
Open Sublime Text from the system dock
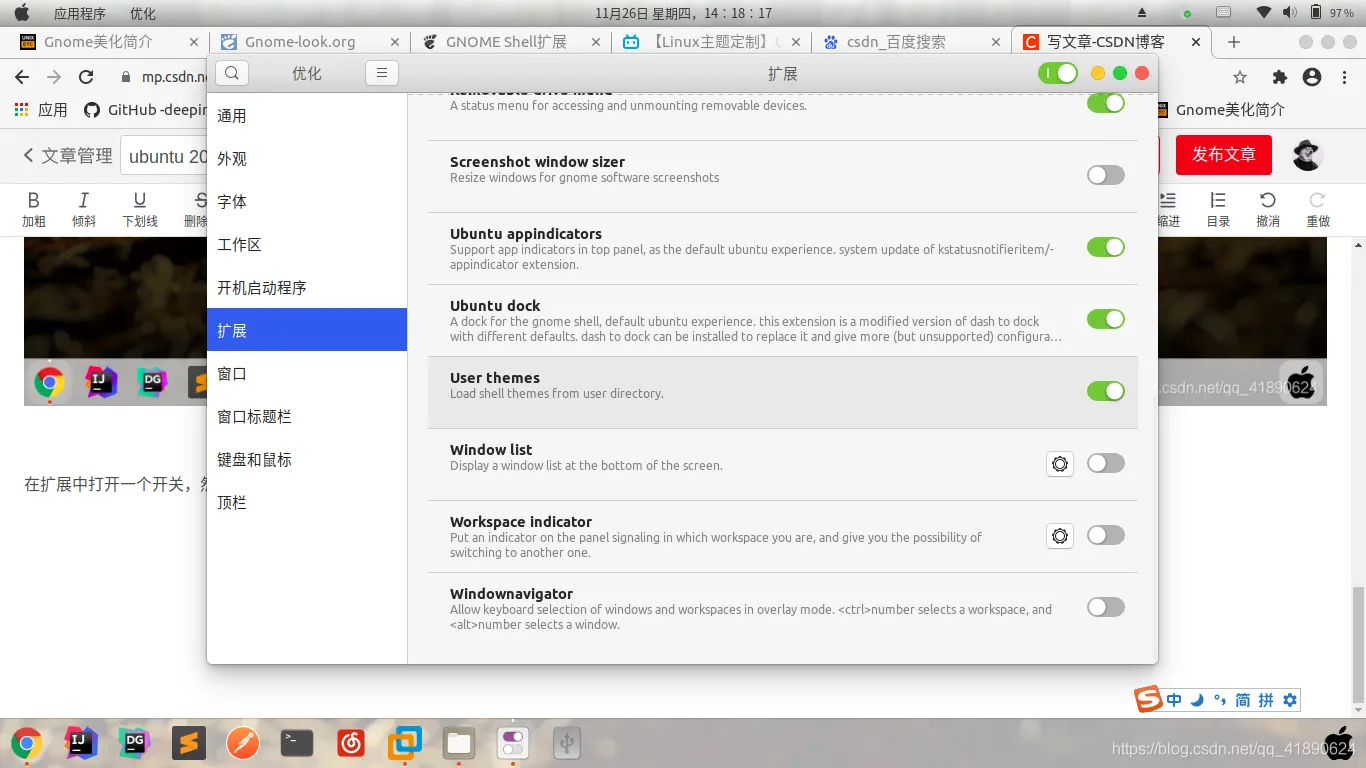[189, 742]
